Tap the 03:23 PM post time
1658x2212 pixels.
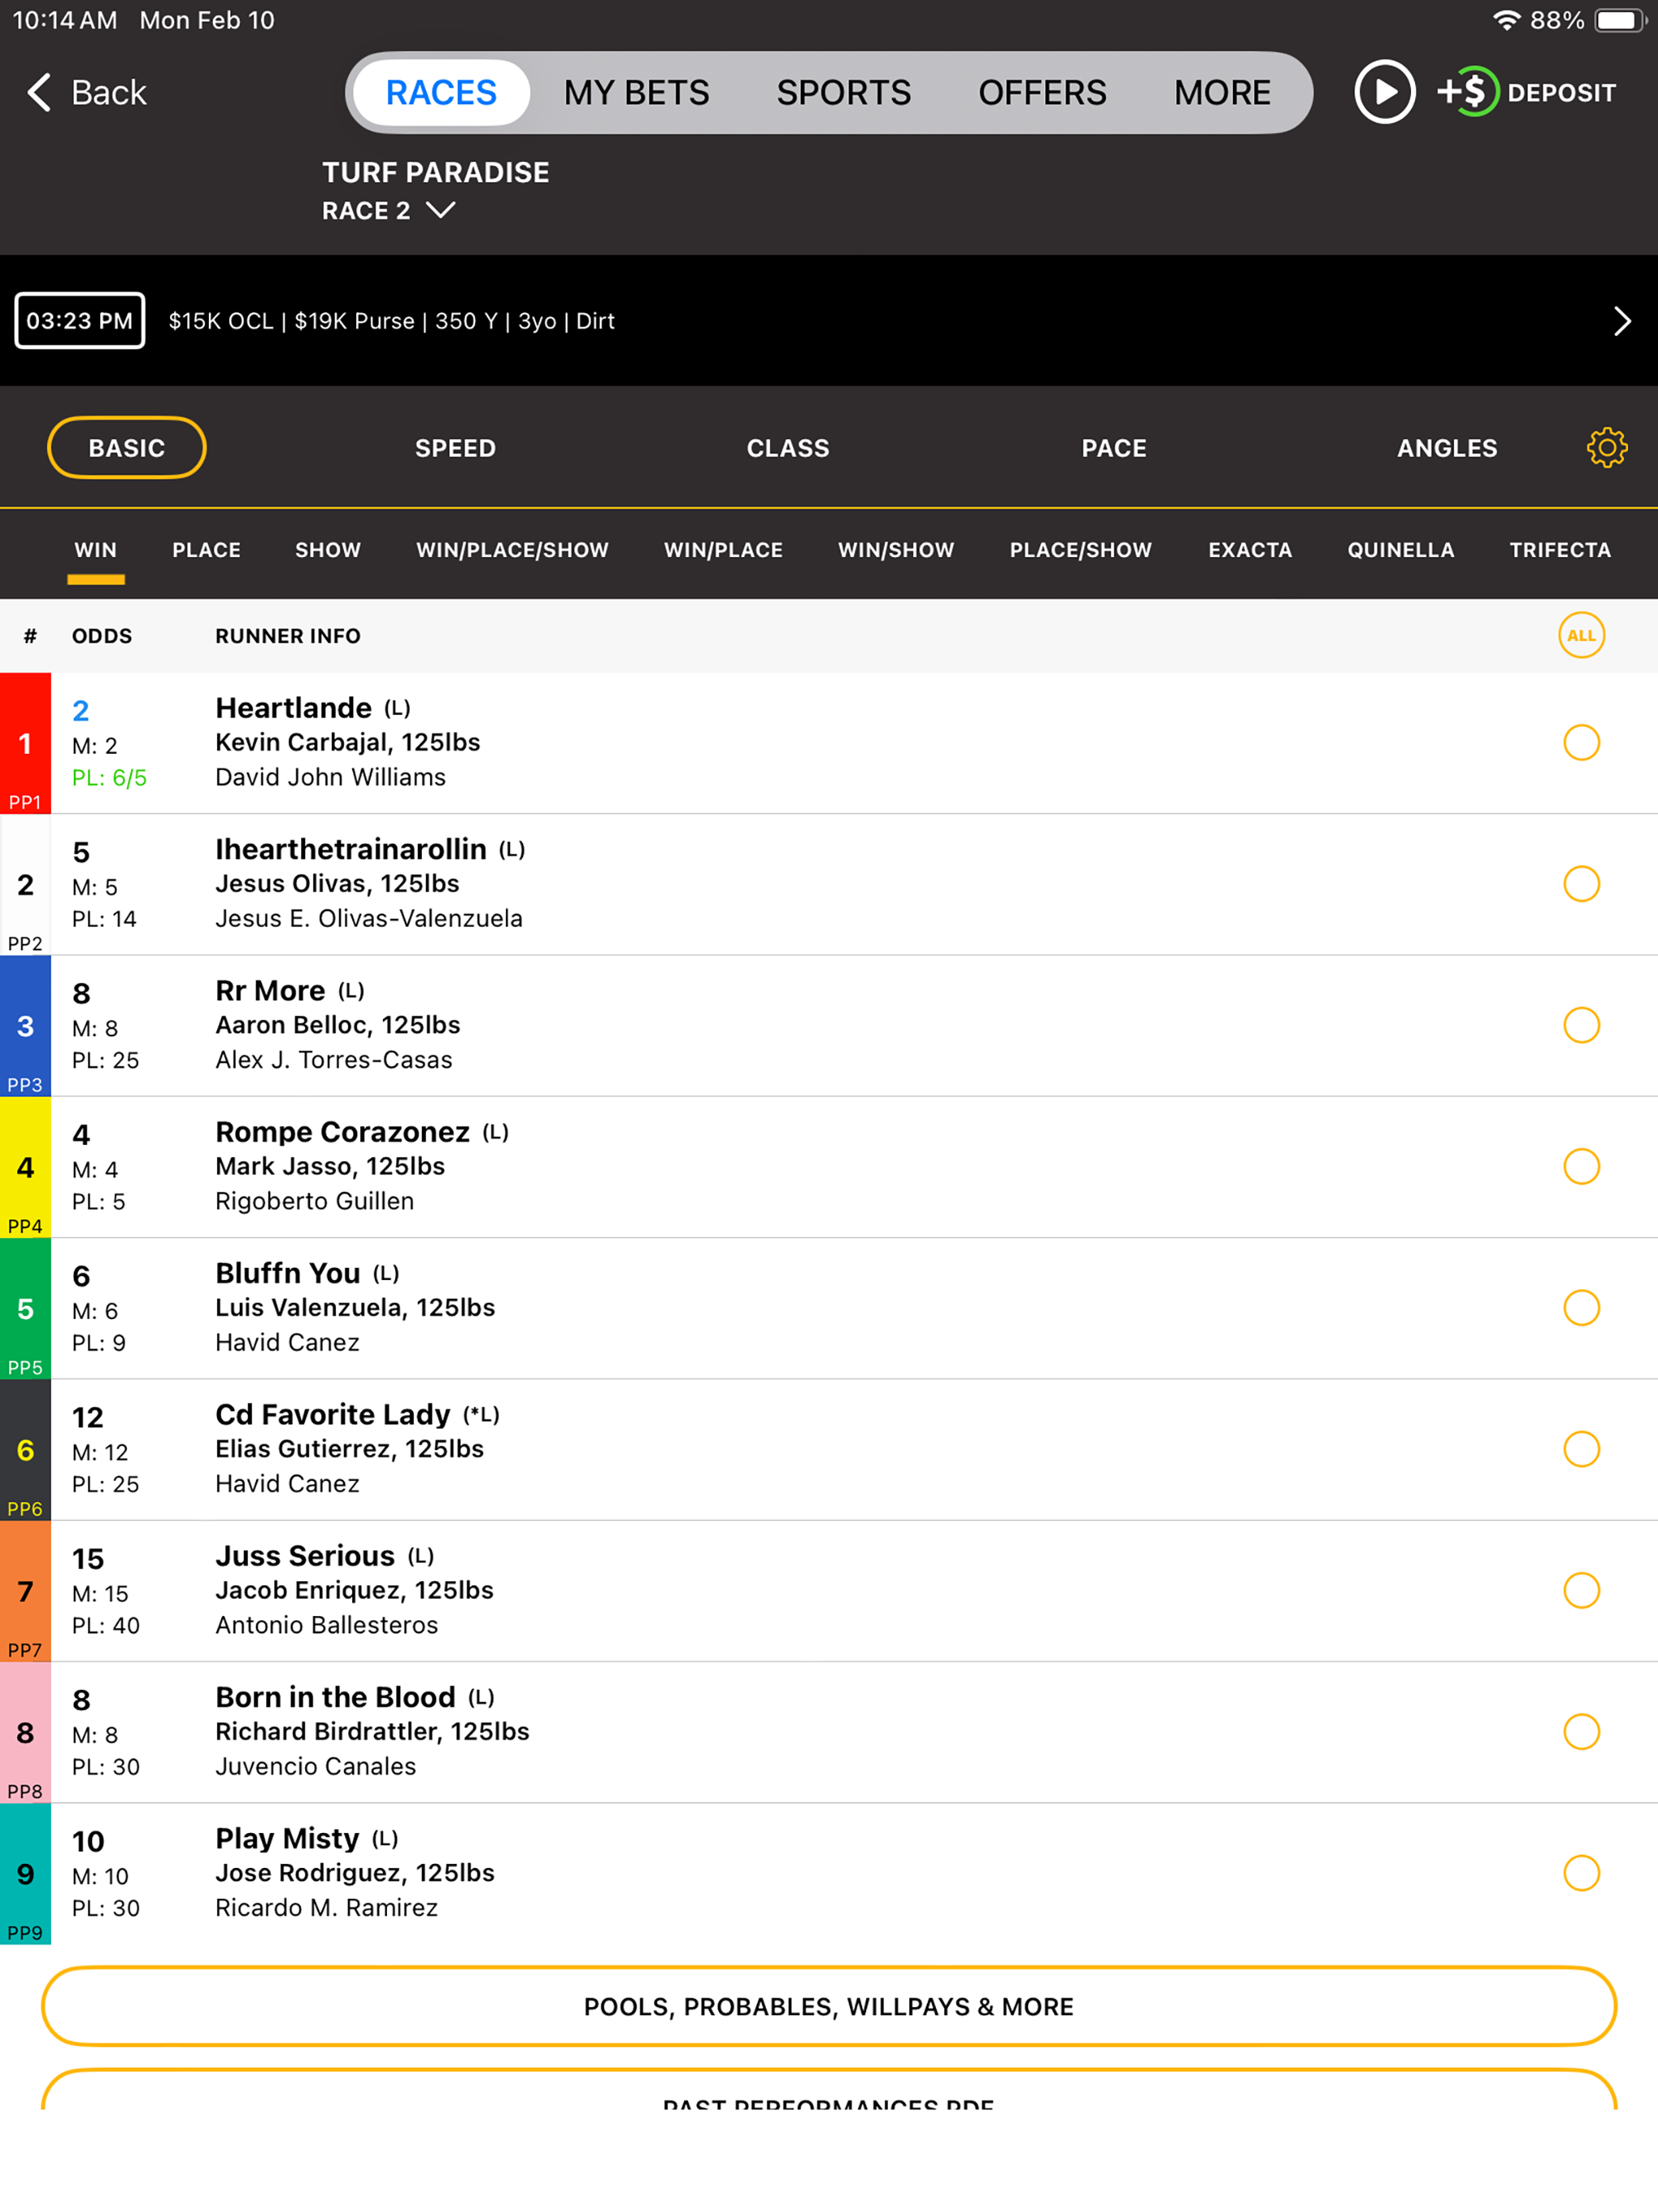tap(79, 320)
